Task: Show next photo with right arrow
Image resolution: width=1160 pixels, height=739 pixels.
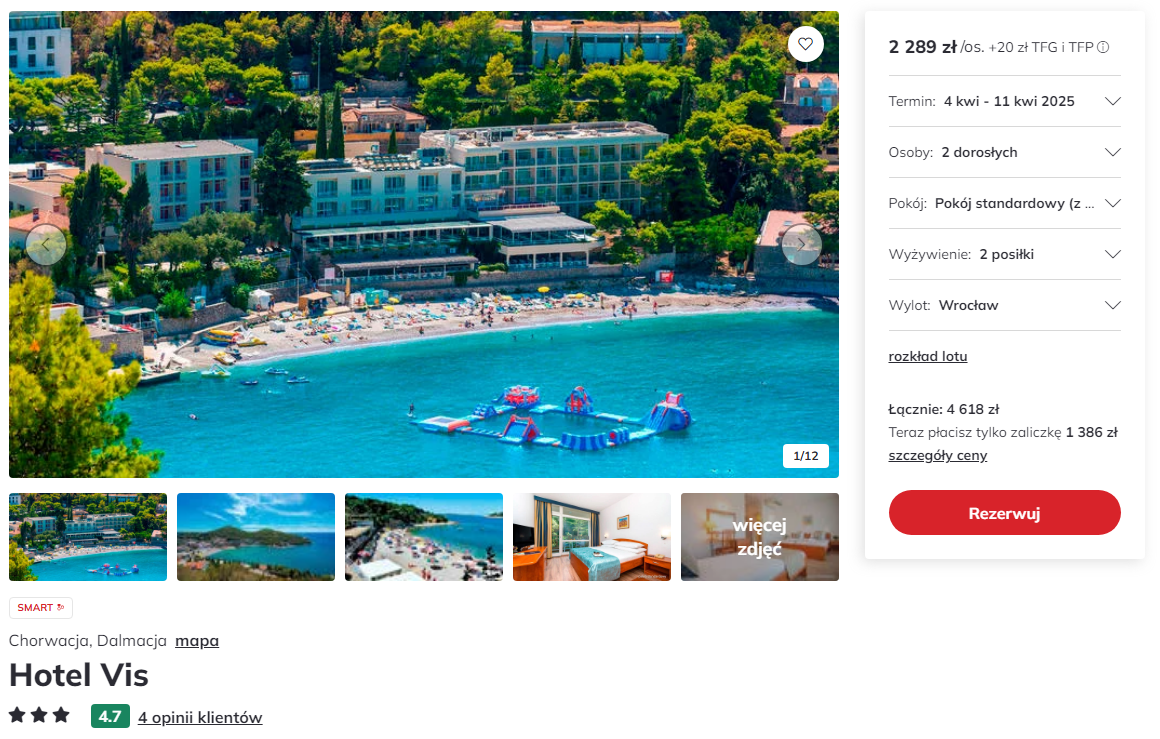Action: click(x=801, y=244)
